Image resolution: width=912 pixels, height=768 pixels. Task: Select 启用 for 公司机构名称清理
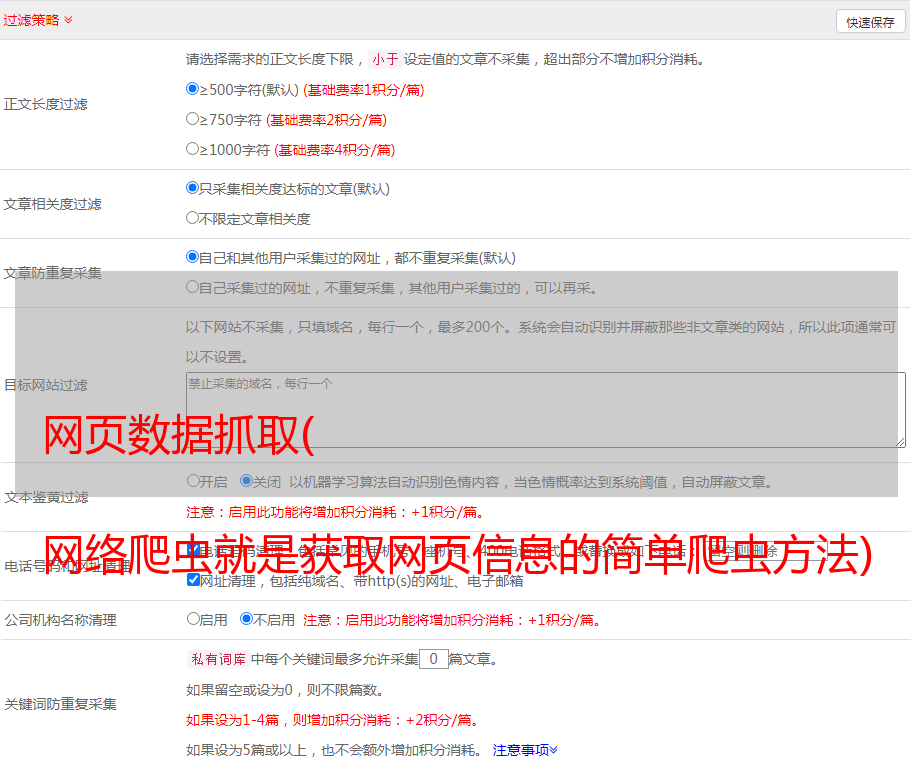tap(193, 618)
